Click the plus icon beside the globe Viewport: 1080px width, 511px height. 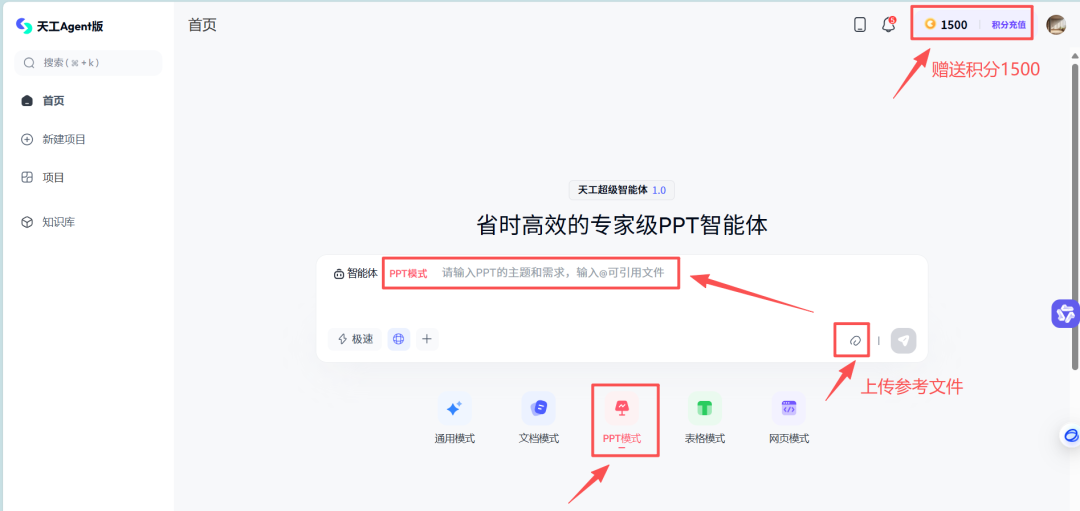(427, 339)
